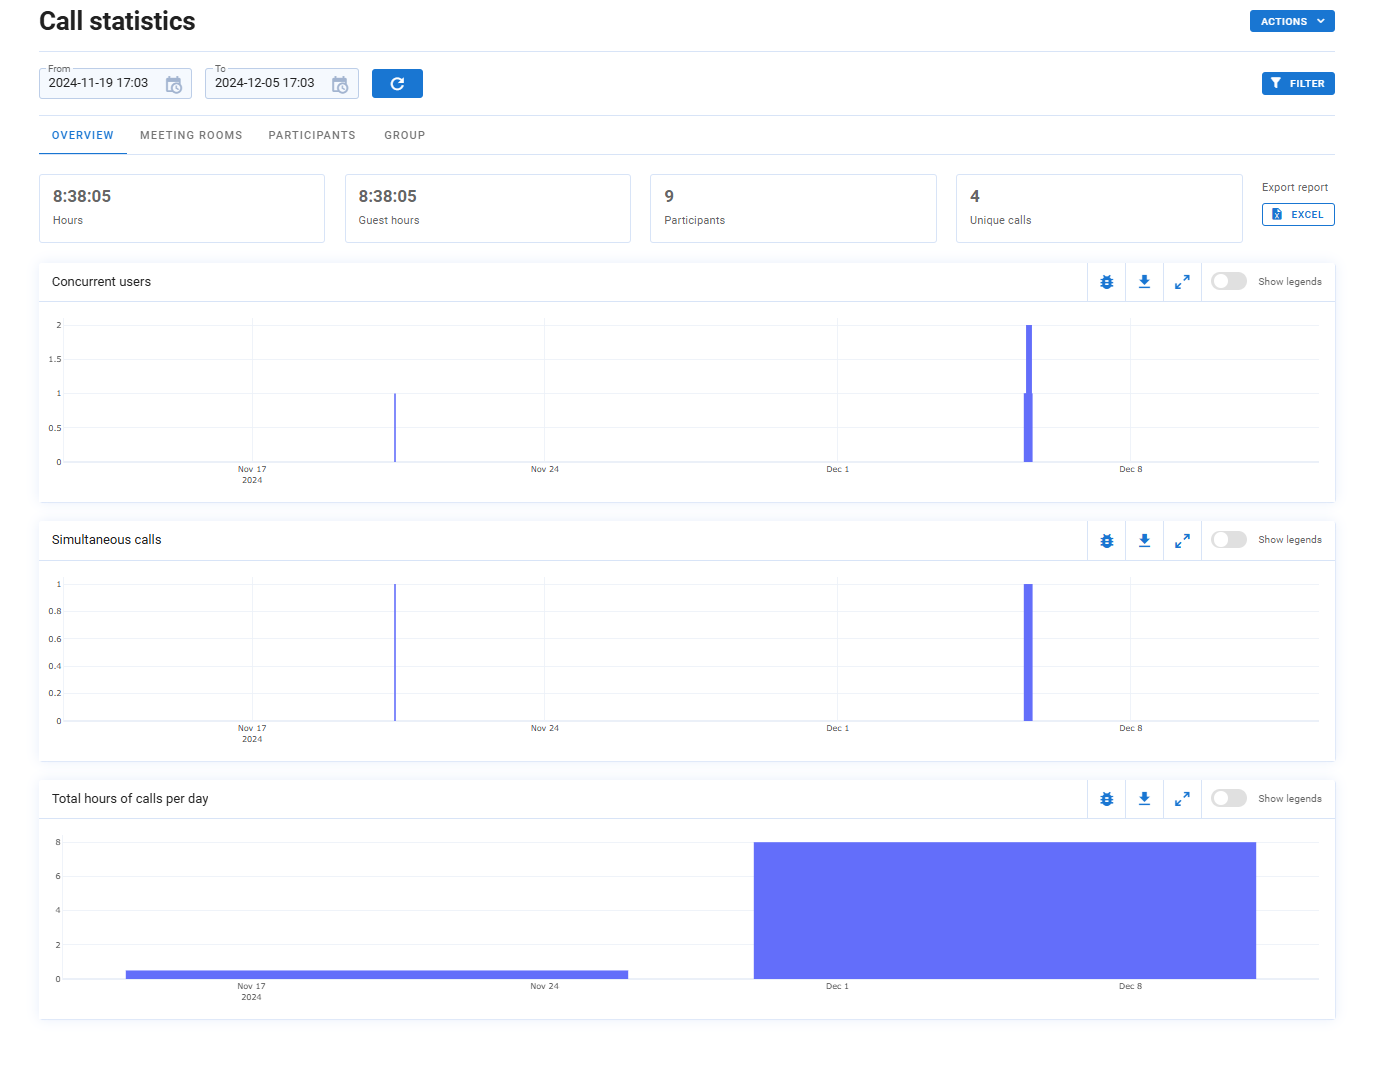Switch to the Participants tab

[312, 135]
